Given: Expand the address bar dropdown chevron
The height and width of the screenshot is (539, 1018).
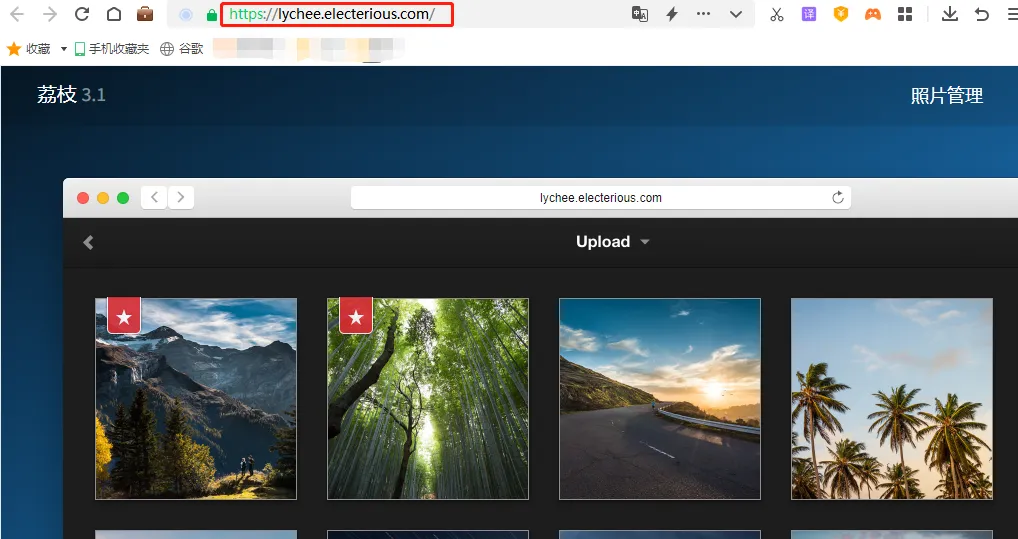Looking at the screenshot, I should tap(736, 14).
